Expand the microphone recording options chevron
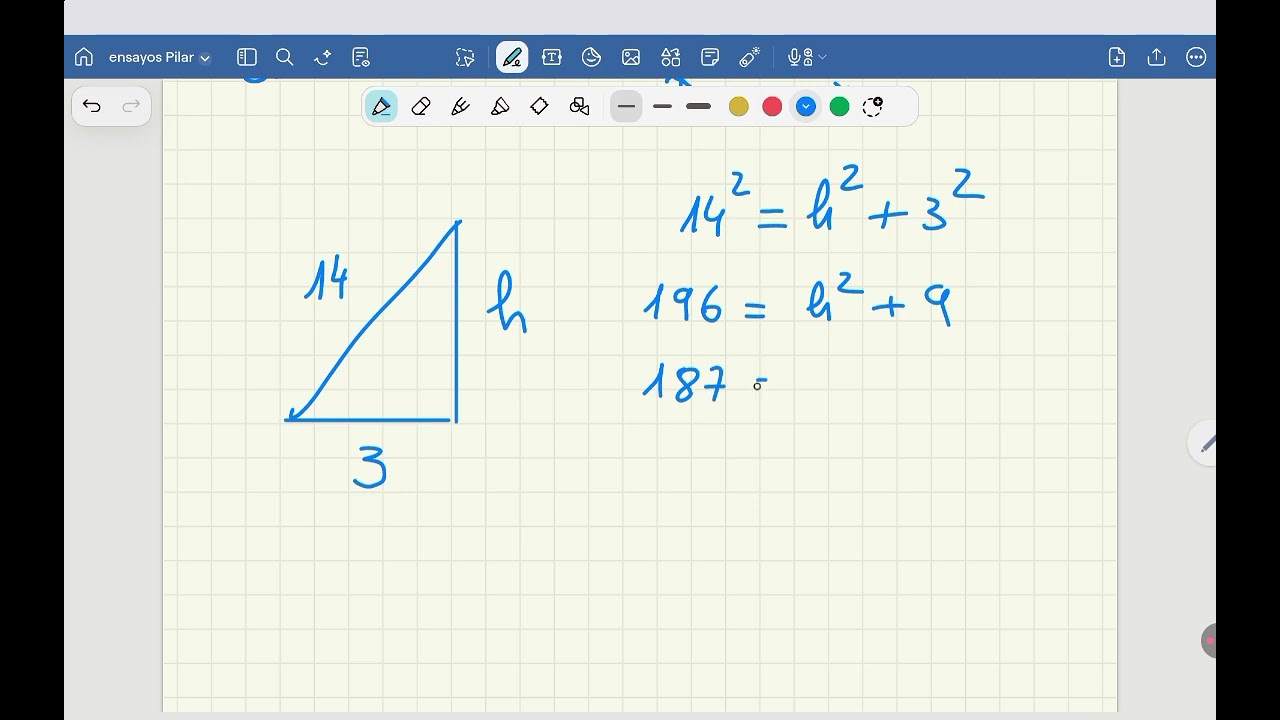1280x720 pixels. coord(823,58)
